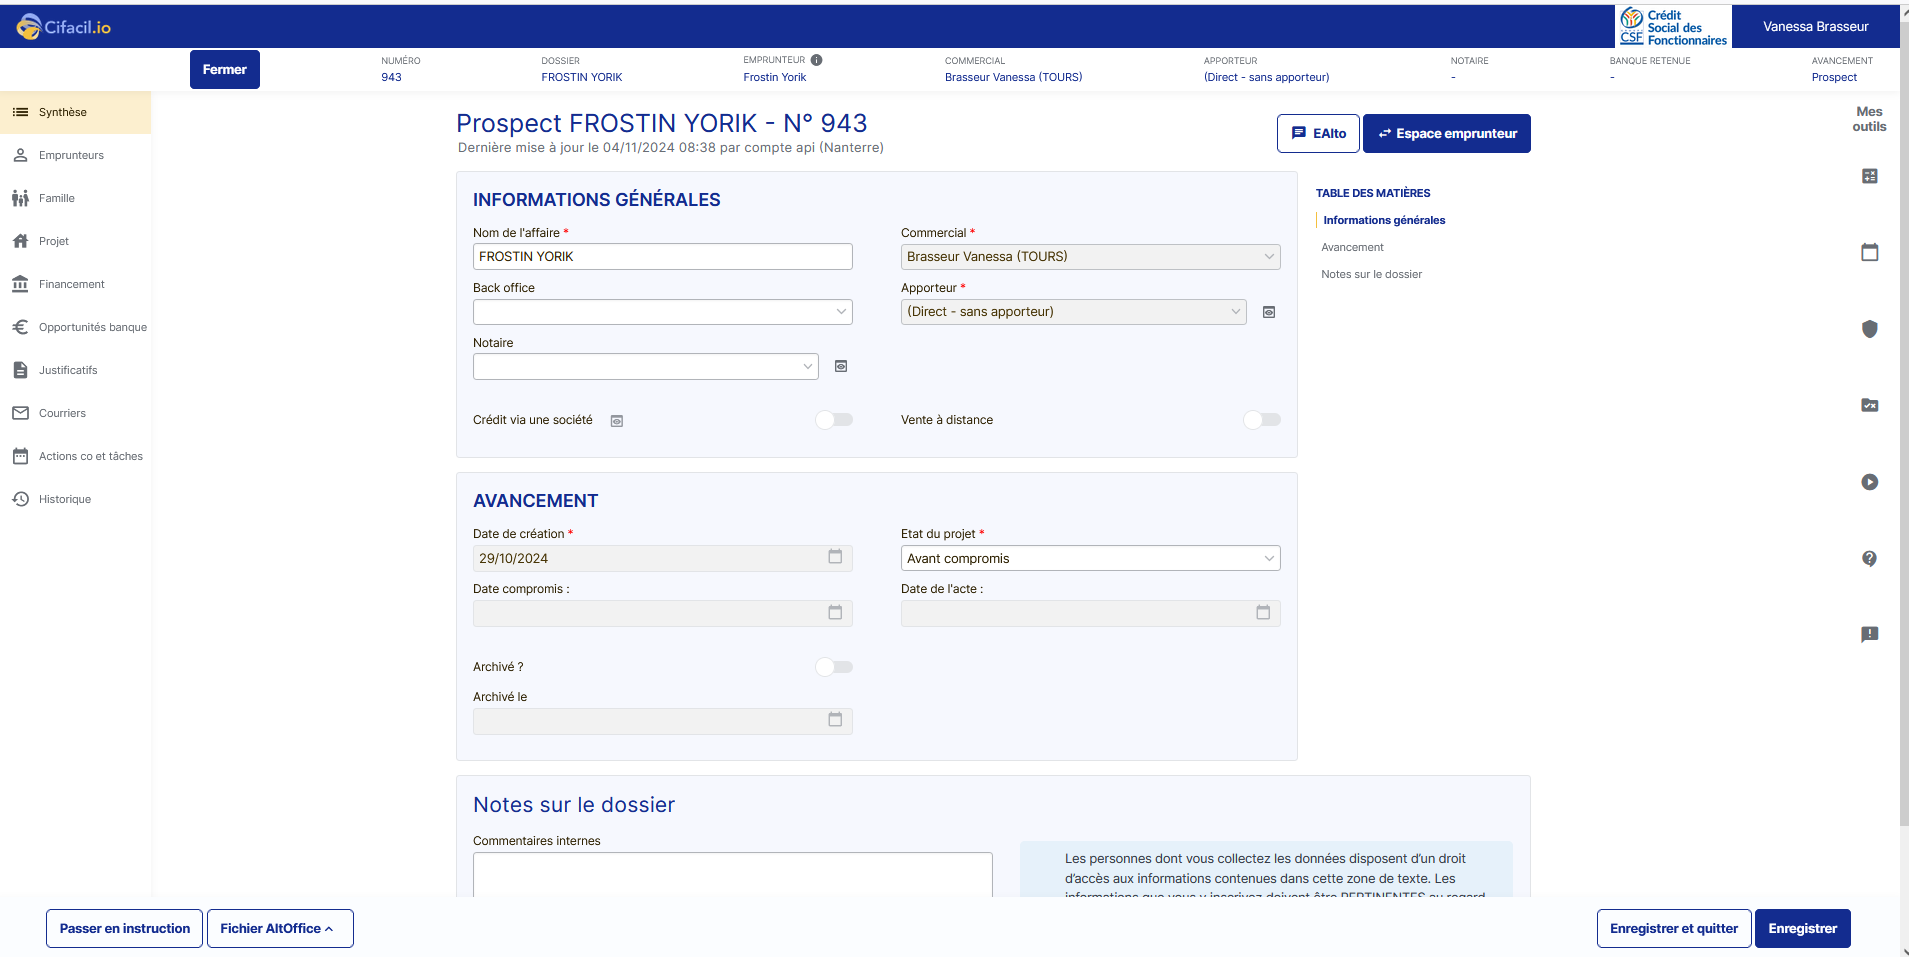Open the help question mark icon
The width and height of the screenshot is (1909, 957).
[1869, 558]
